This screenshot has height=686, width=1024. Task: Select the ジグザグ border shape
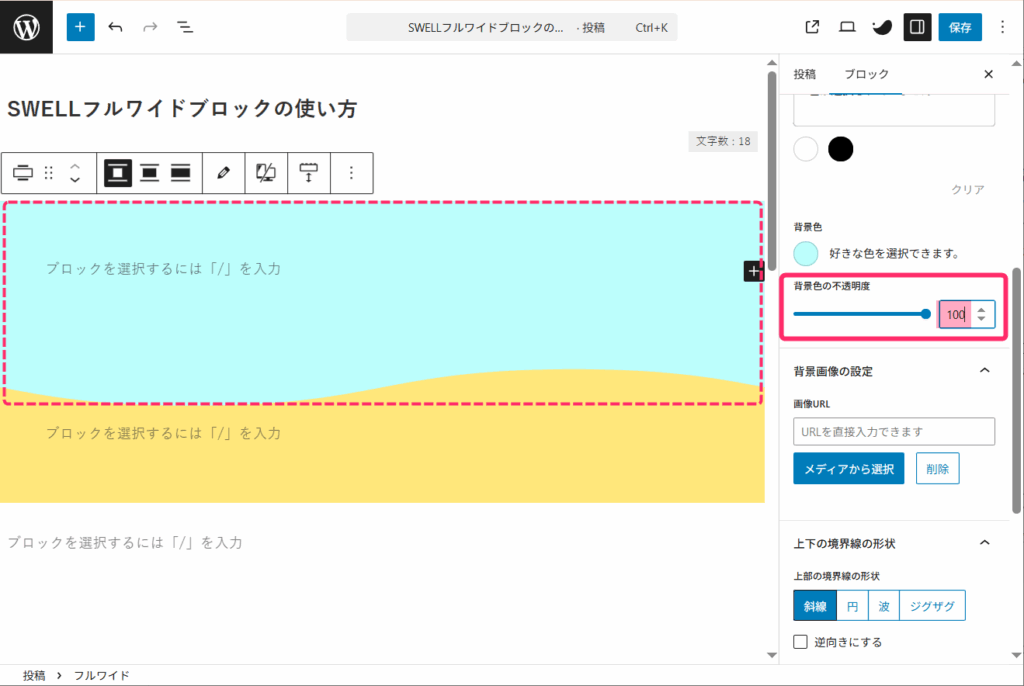pos(932,606)
